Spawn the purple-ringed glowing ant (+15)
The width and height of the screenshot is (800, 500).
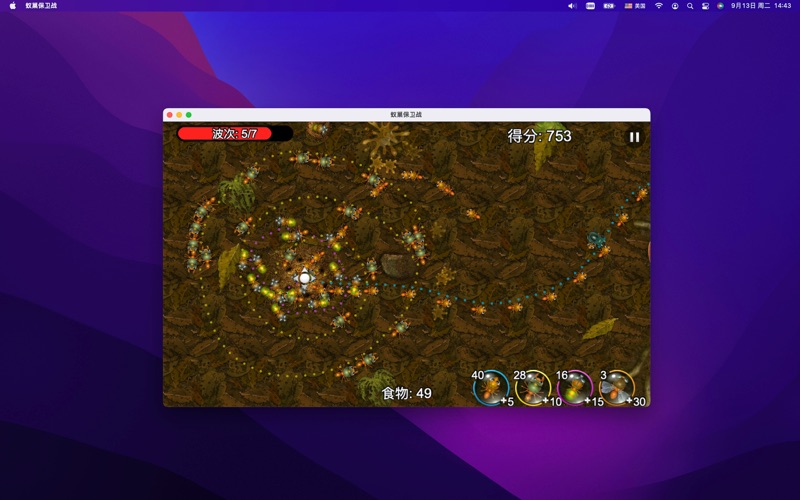click(574, 387)
